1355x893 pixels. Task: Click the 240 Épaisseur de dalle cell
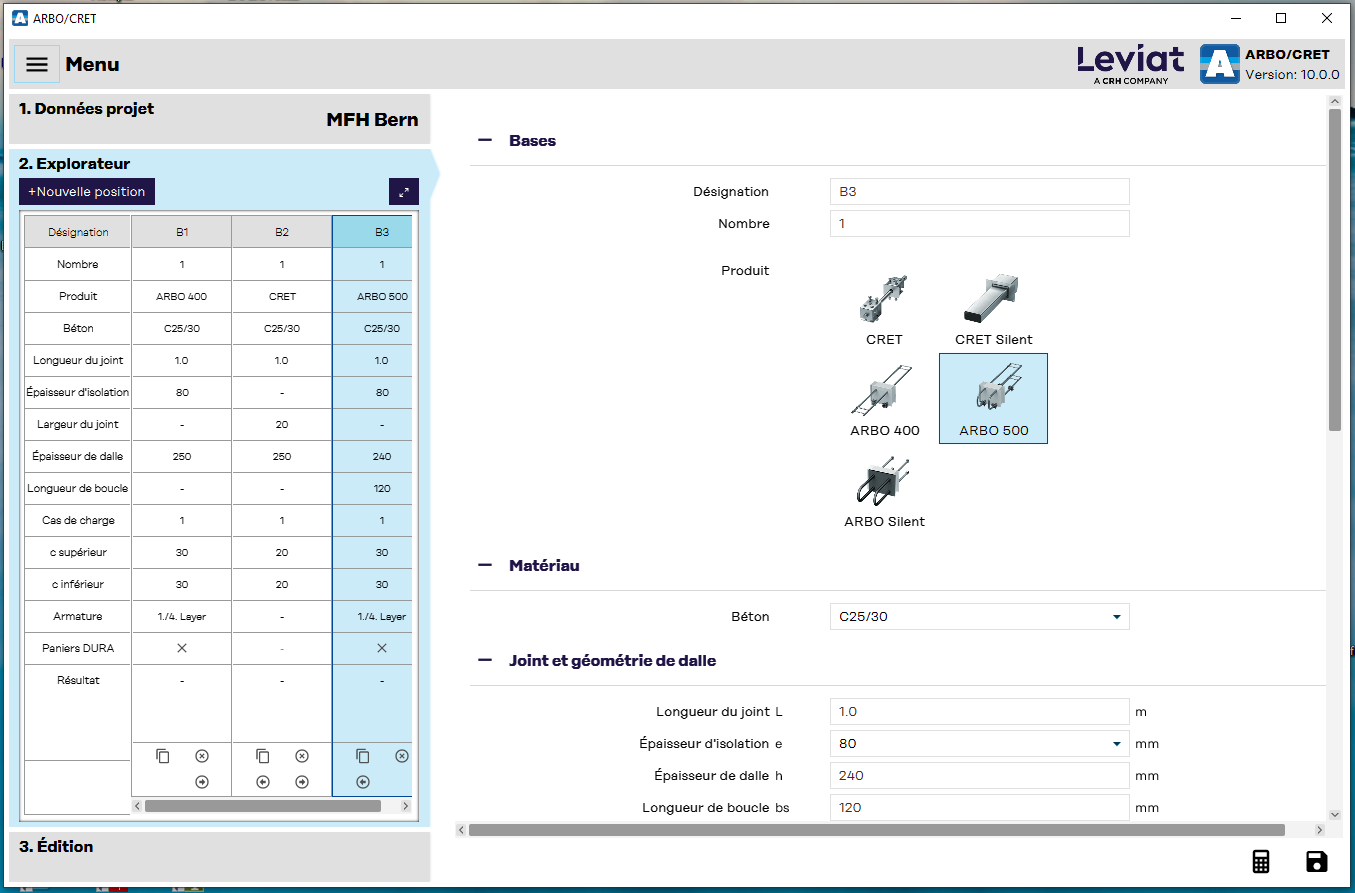coord(372,457)
